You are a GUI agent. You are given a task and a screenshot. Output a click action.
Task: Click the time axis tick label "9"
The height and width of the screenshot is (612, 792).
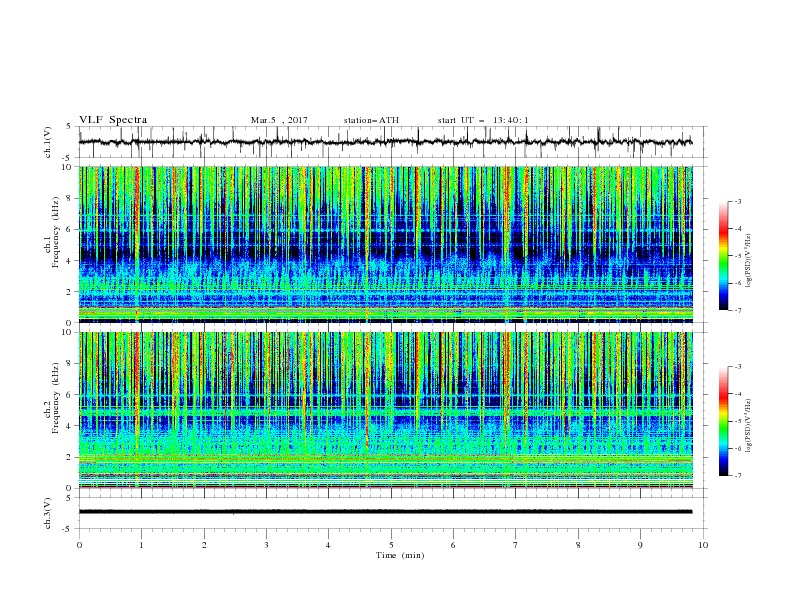pos(640,545)
